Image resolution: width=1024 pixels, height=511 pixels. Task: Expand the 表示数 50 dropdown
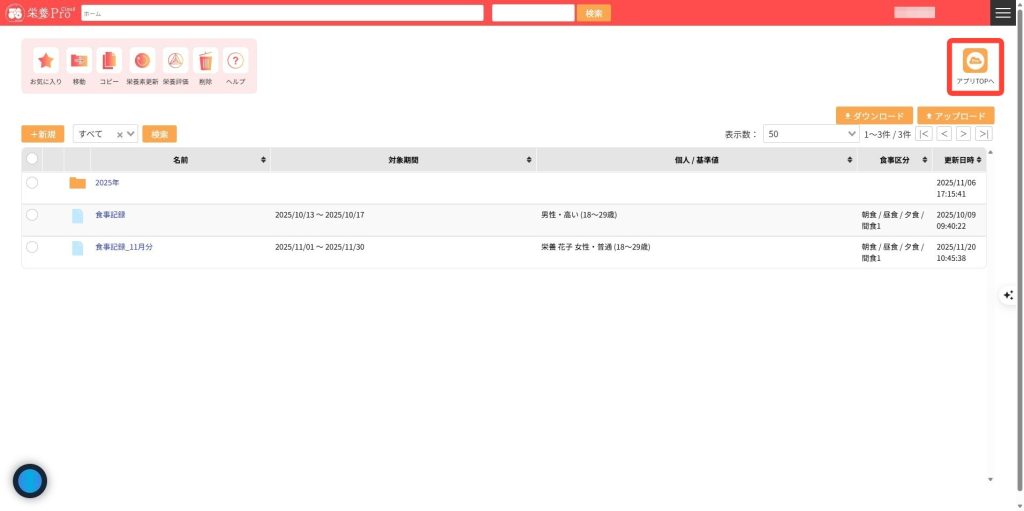click(x=811, y=134)
